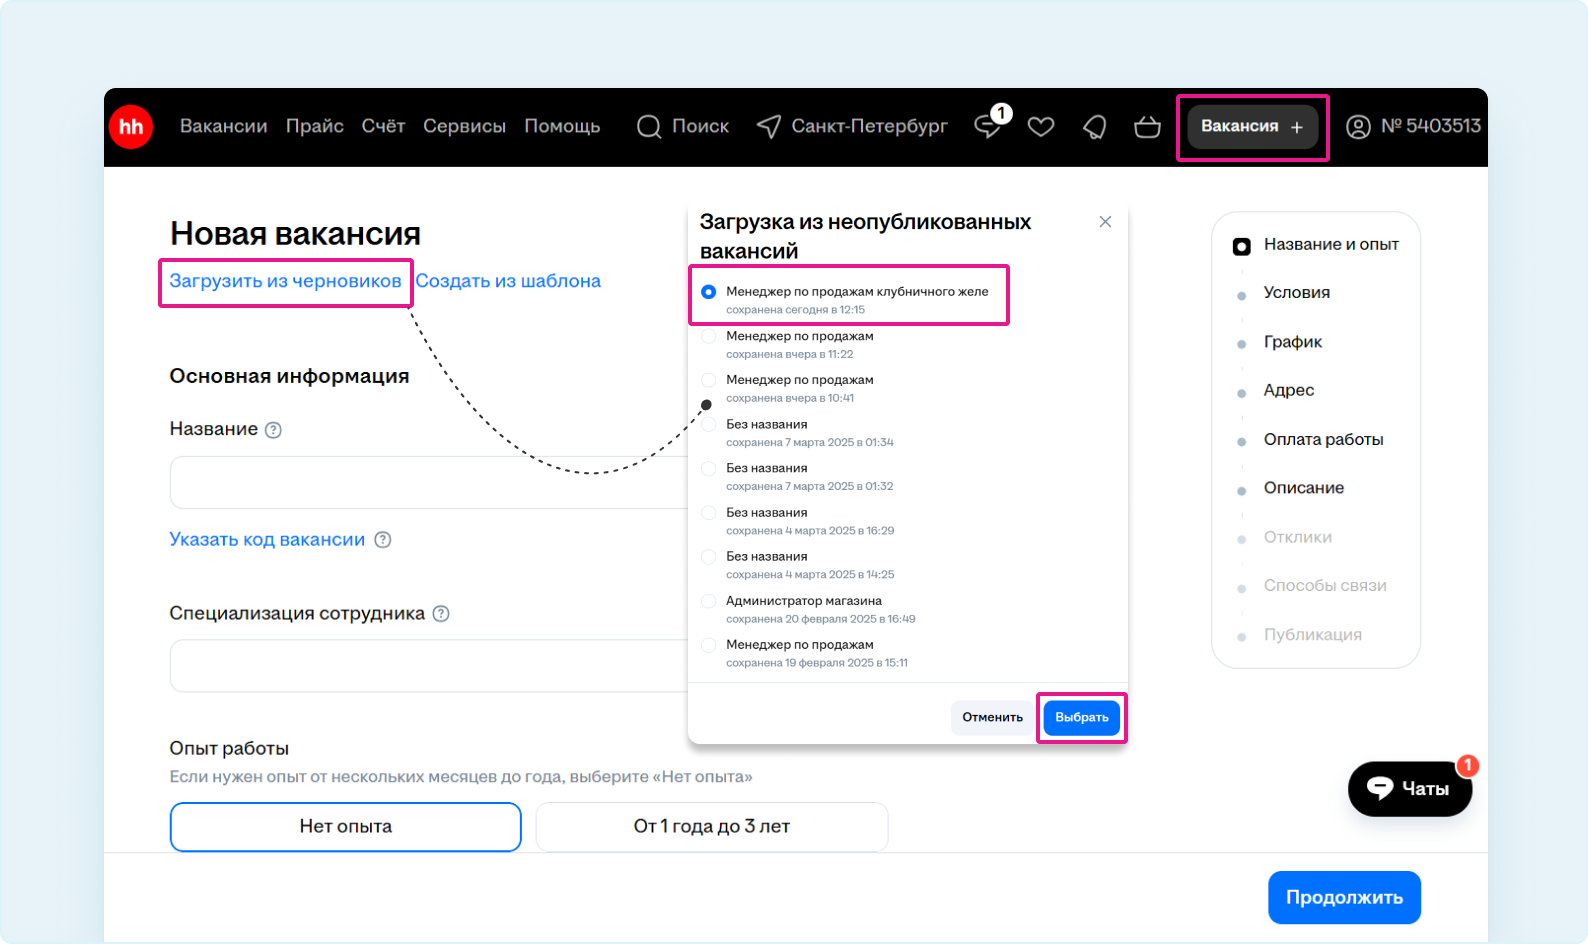The width and height of the screenshot is (1588, 944).
Task: Close the draft loading dialog
Action: click(1105, 222)
